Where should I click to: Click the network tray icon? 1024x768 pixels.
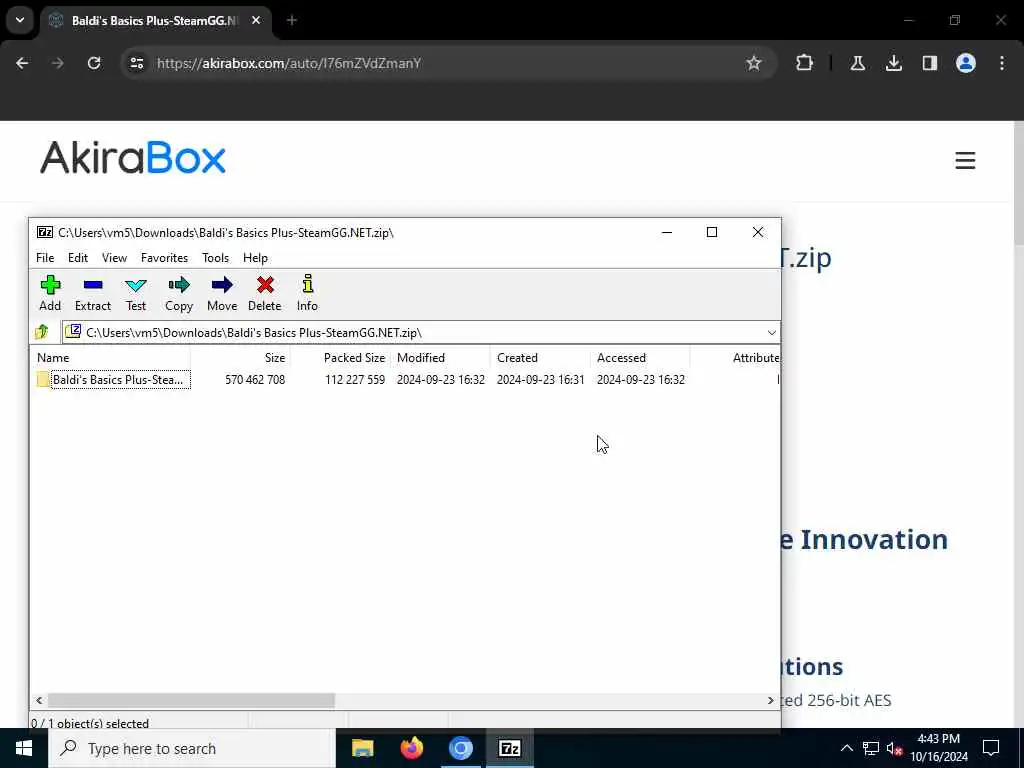tap(871, 748)
